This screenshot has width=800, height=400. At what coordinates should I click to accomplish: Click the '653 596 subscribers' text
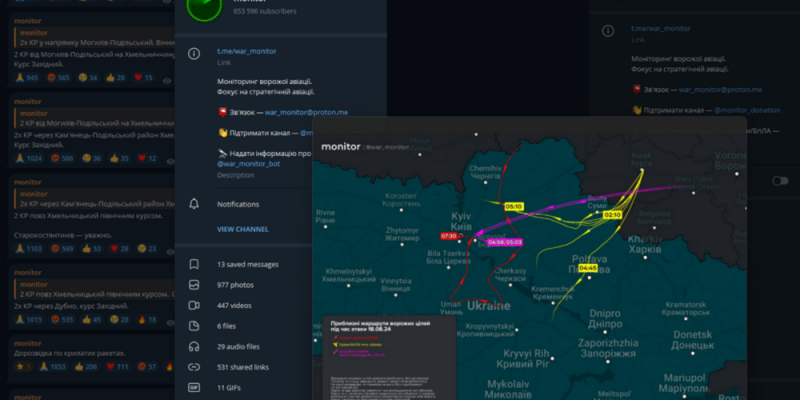(265, 11)
